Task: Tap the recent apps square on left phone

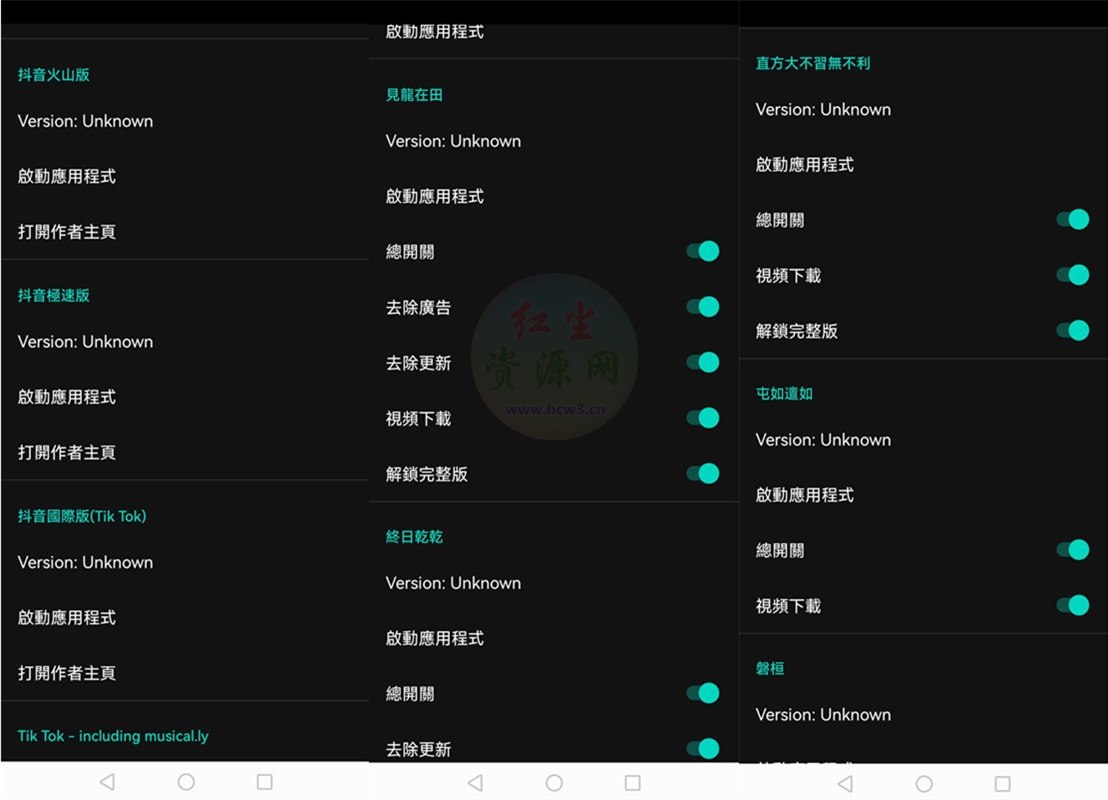Action: point(264,782)
